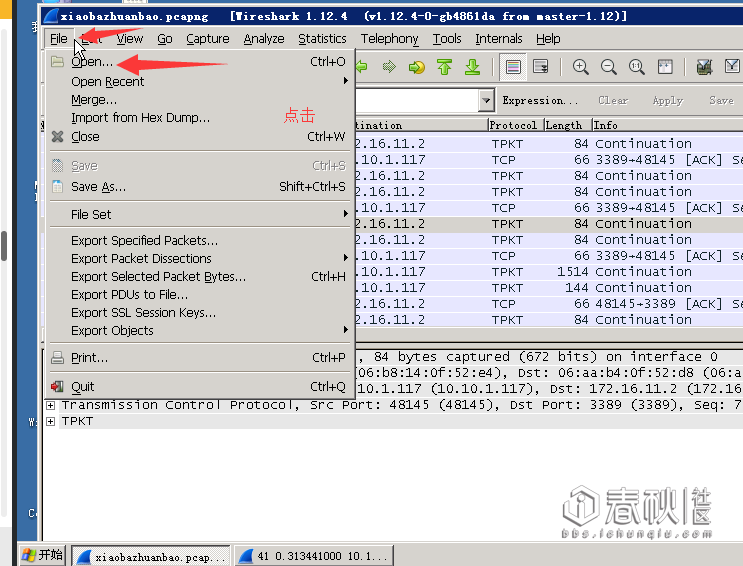Click the Close X icon in File menu
The height and width of the screenshot is (566, 743).
(57, 137)
